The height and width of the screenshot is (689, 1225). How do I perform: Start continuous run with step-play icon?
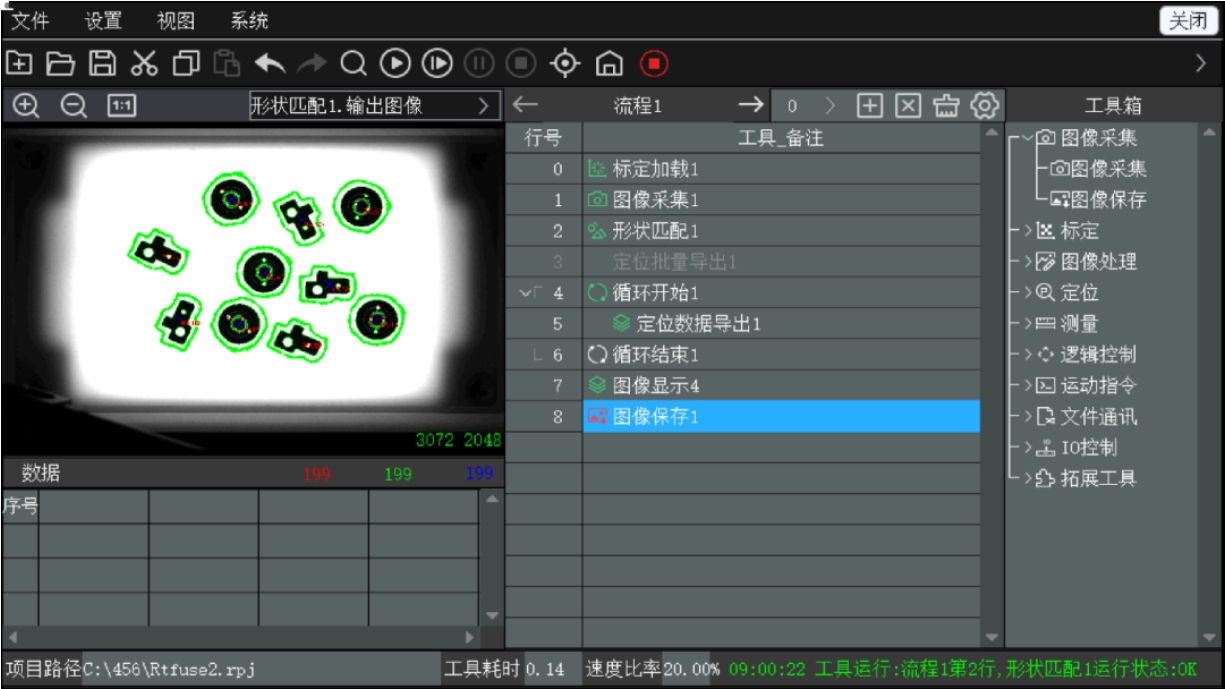[x=436, y=63]
